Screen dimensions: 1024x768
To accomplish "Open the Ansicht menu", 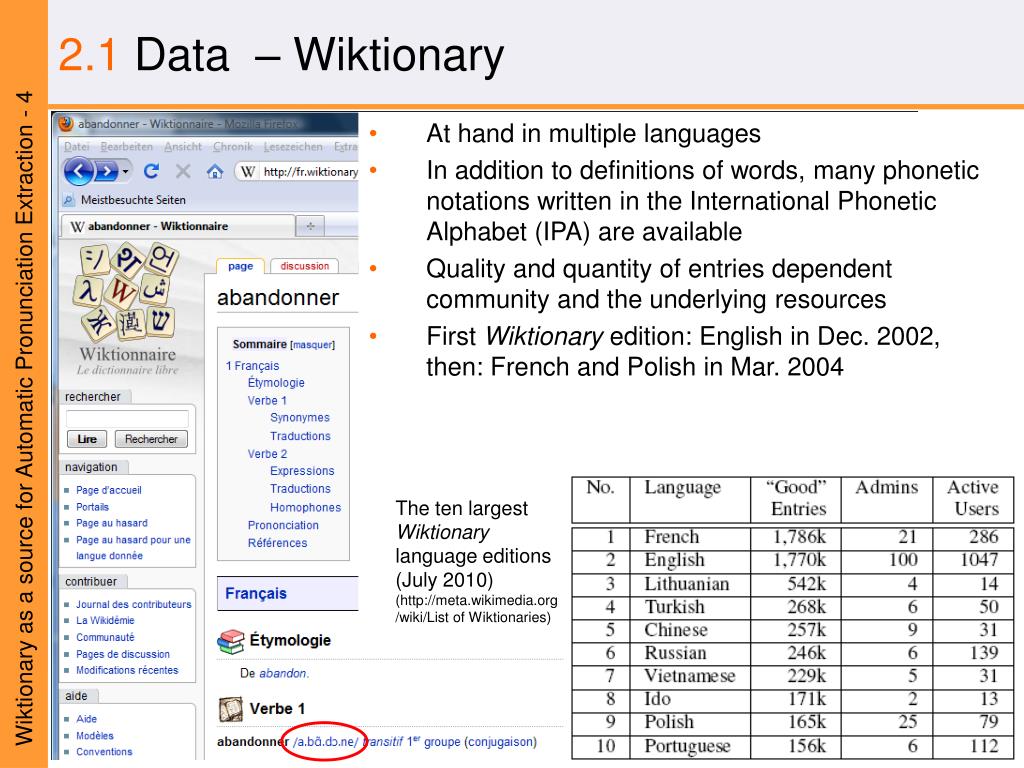I will pyautogui.click(x=183, y=147).
